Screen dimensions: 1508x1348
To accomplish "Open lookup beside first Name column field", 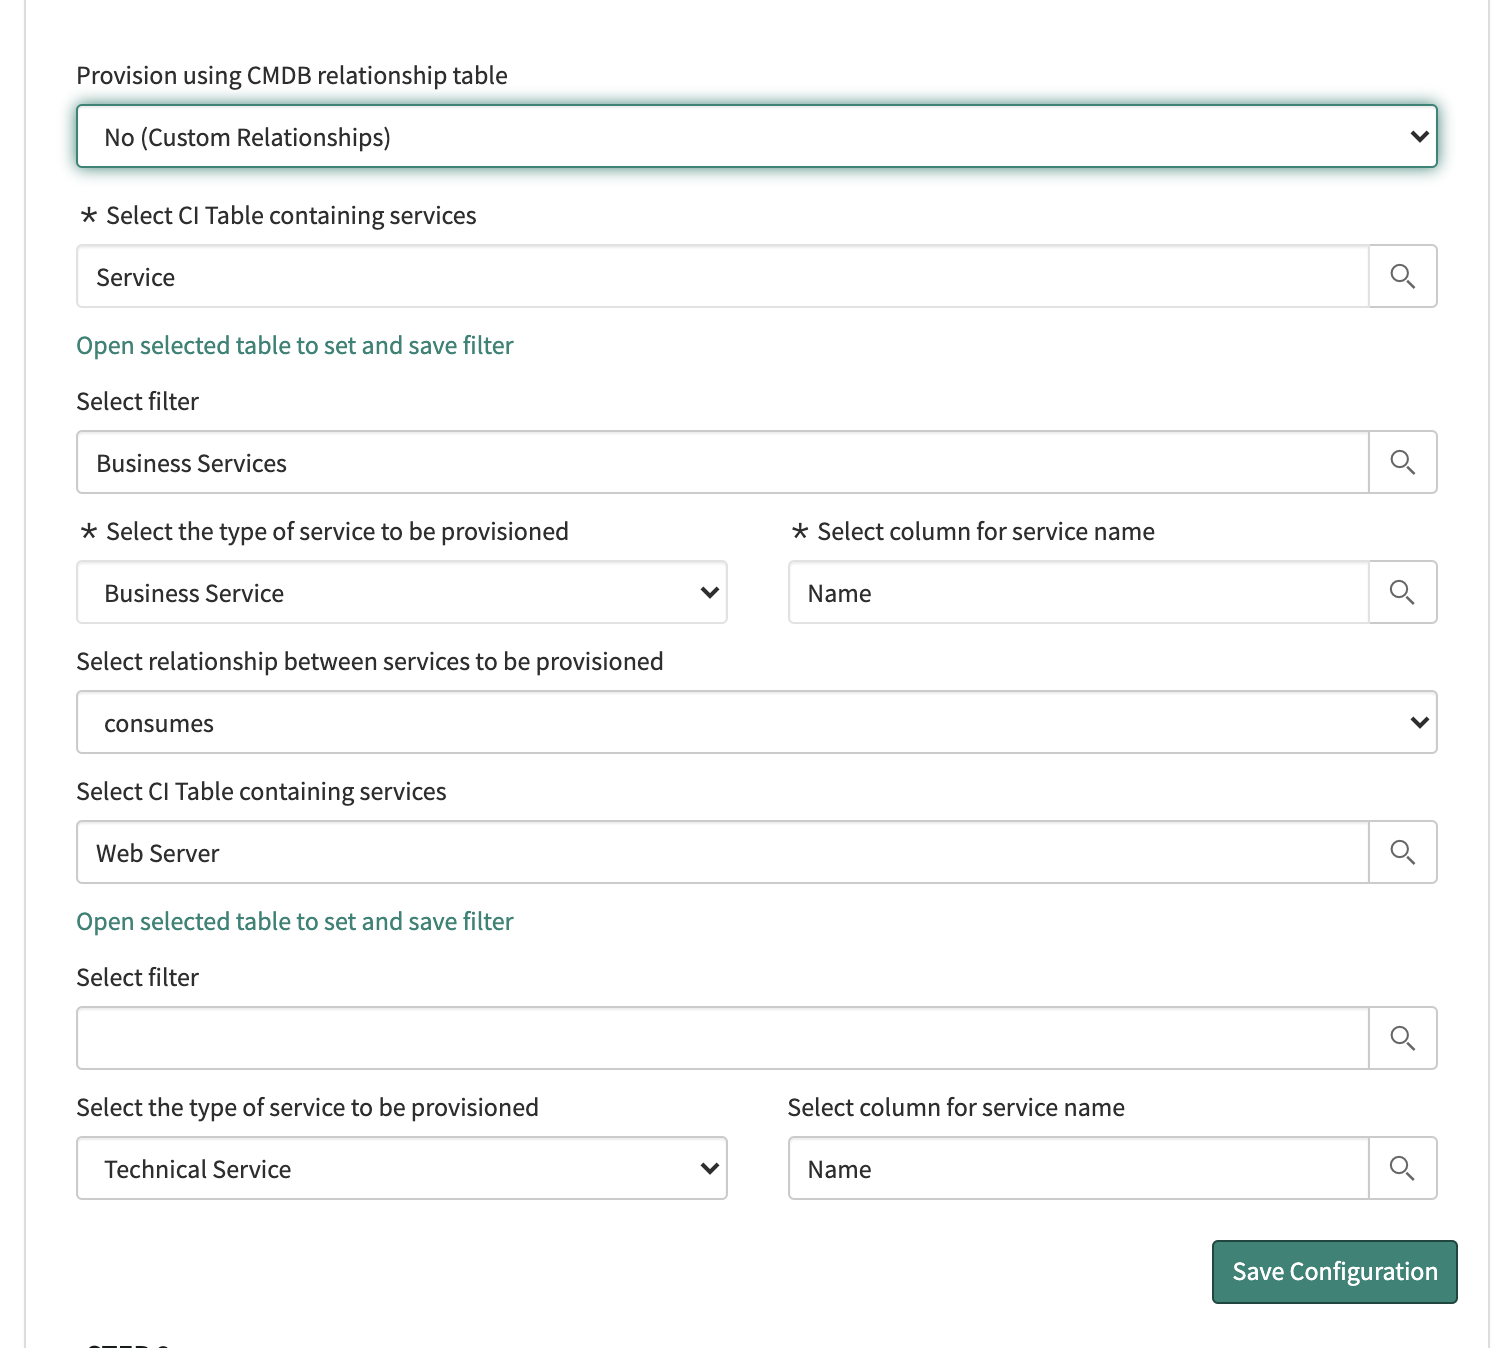I will click(1402, 592).
